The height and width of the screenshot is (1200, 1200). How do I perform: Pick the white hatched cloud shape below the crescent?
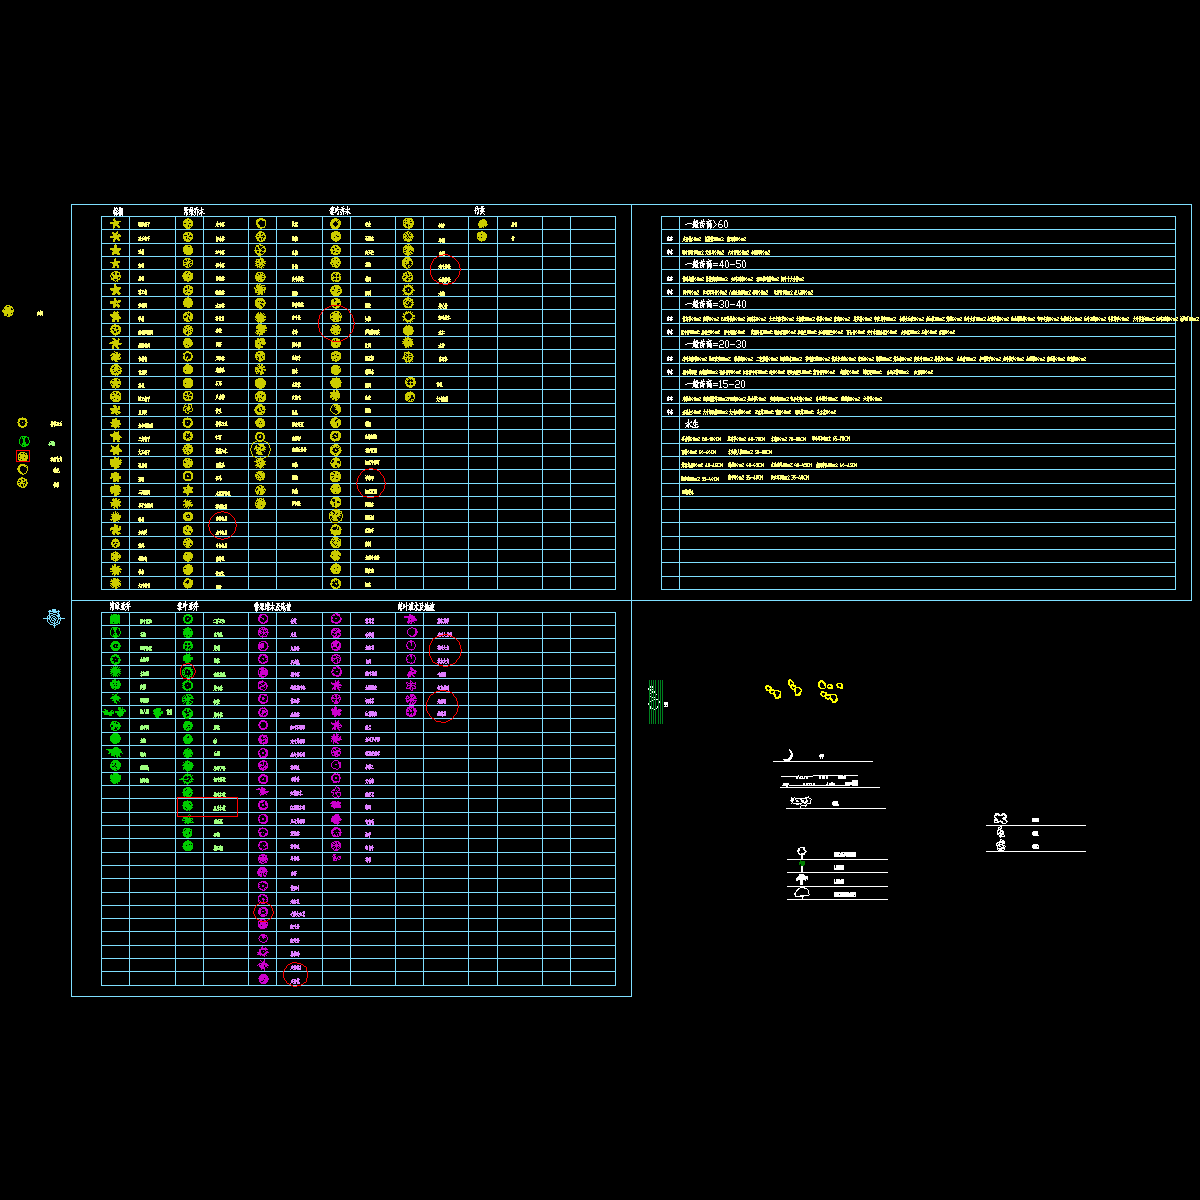pyautogui.click(x=799, y=801)
